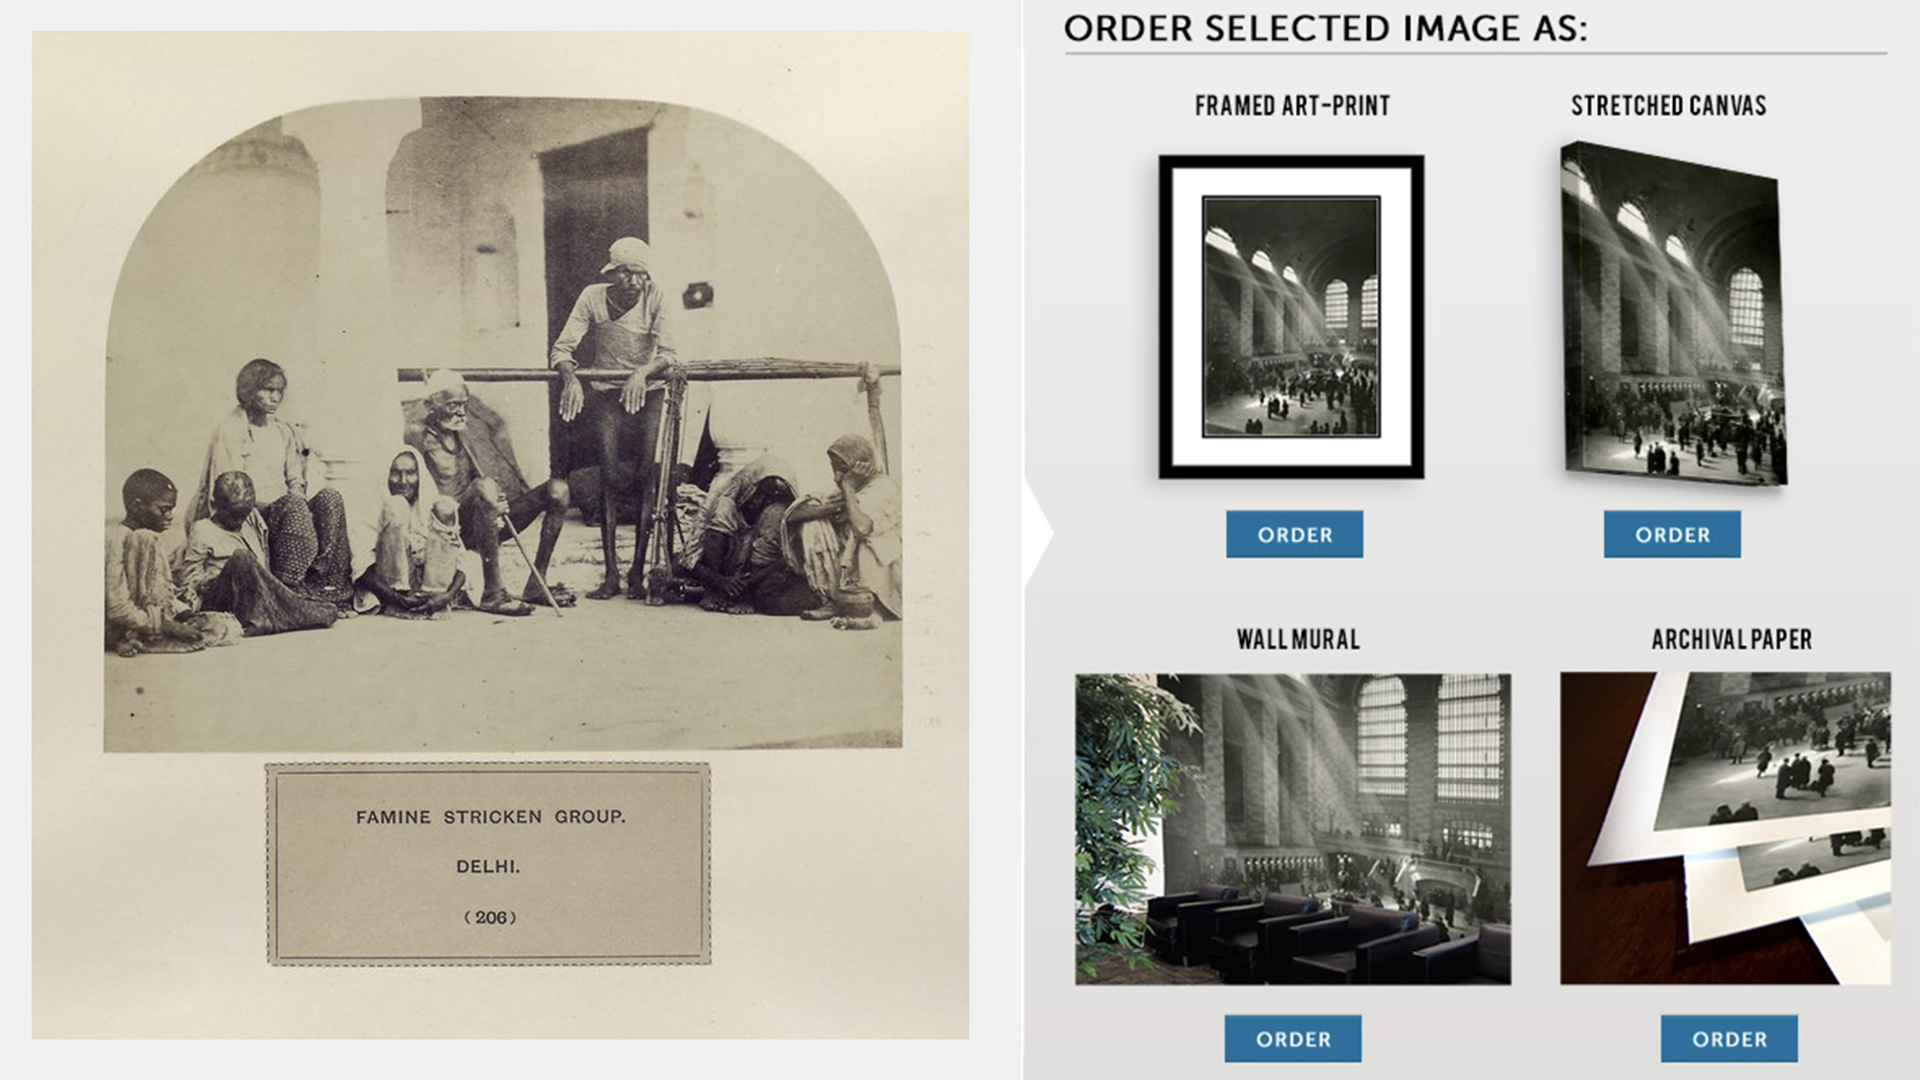Click the Order Selected Image As heading

tap(1325, 29)
